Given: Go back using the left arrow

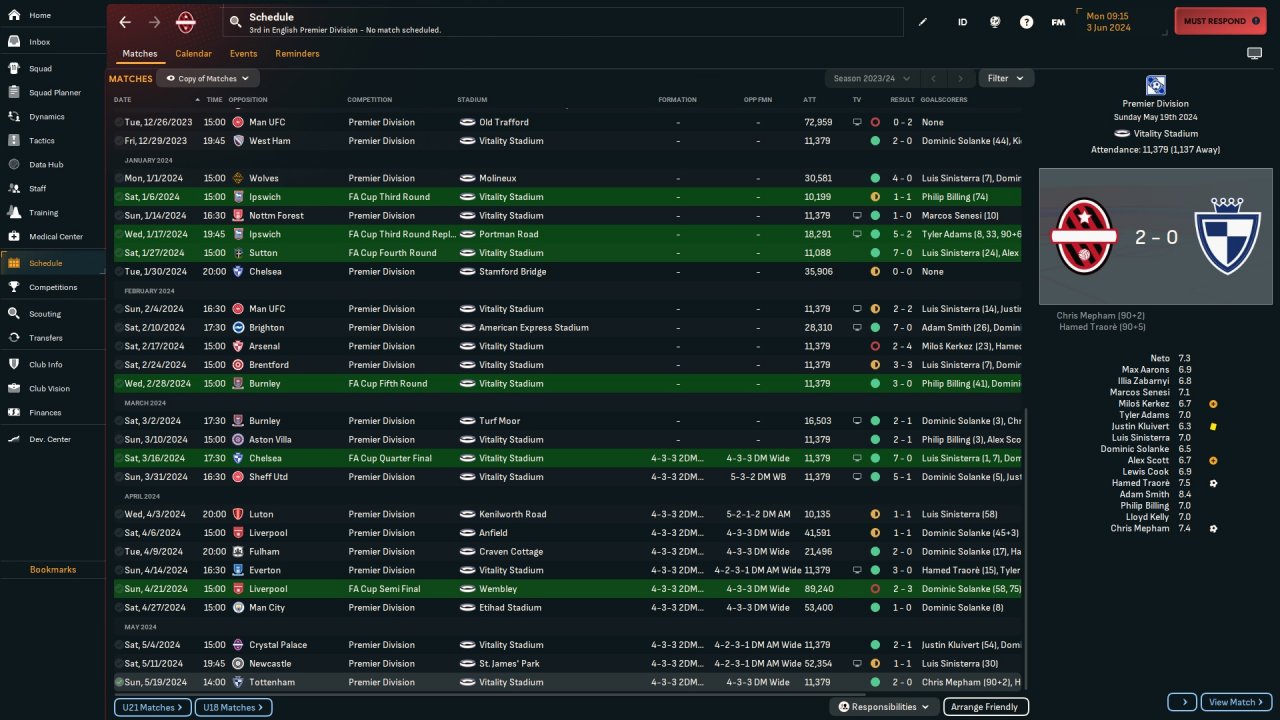Looking at the screenshot, I should (x=125, y=22).
